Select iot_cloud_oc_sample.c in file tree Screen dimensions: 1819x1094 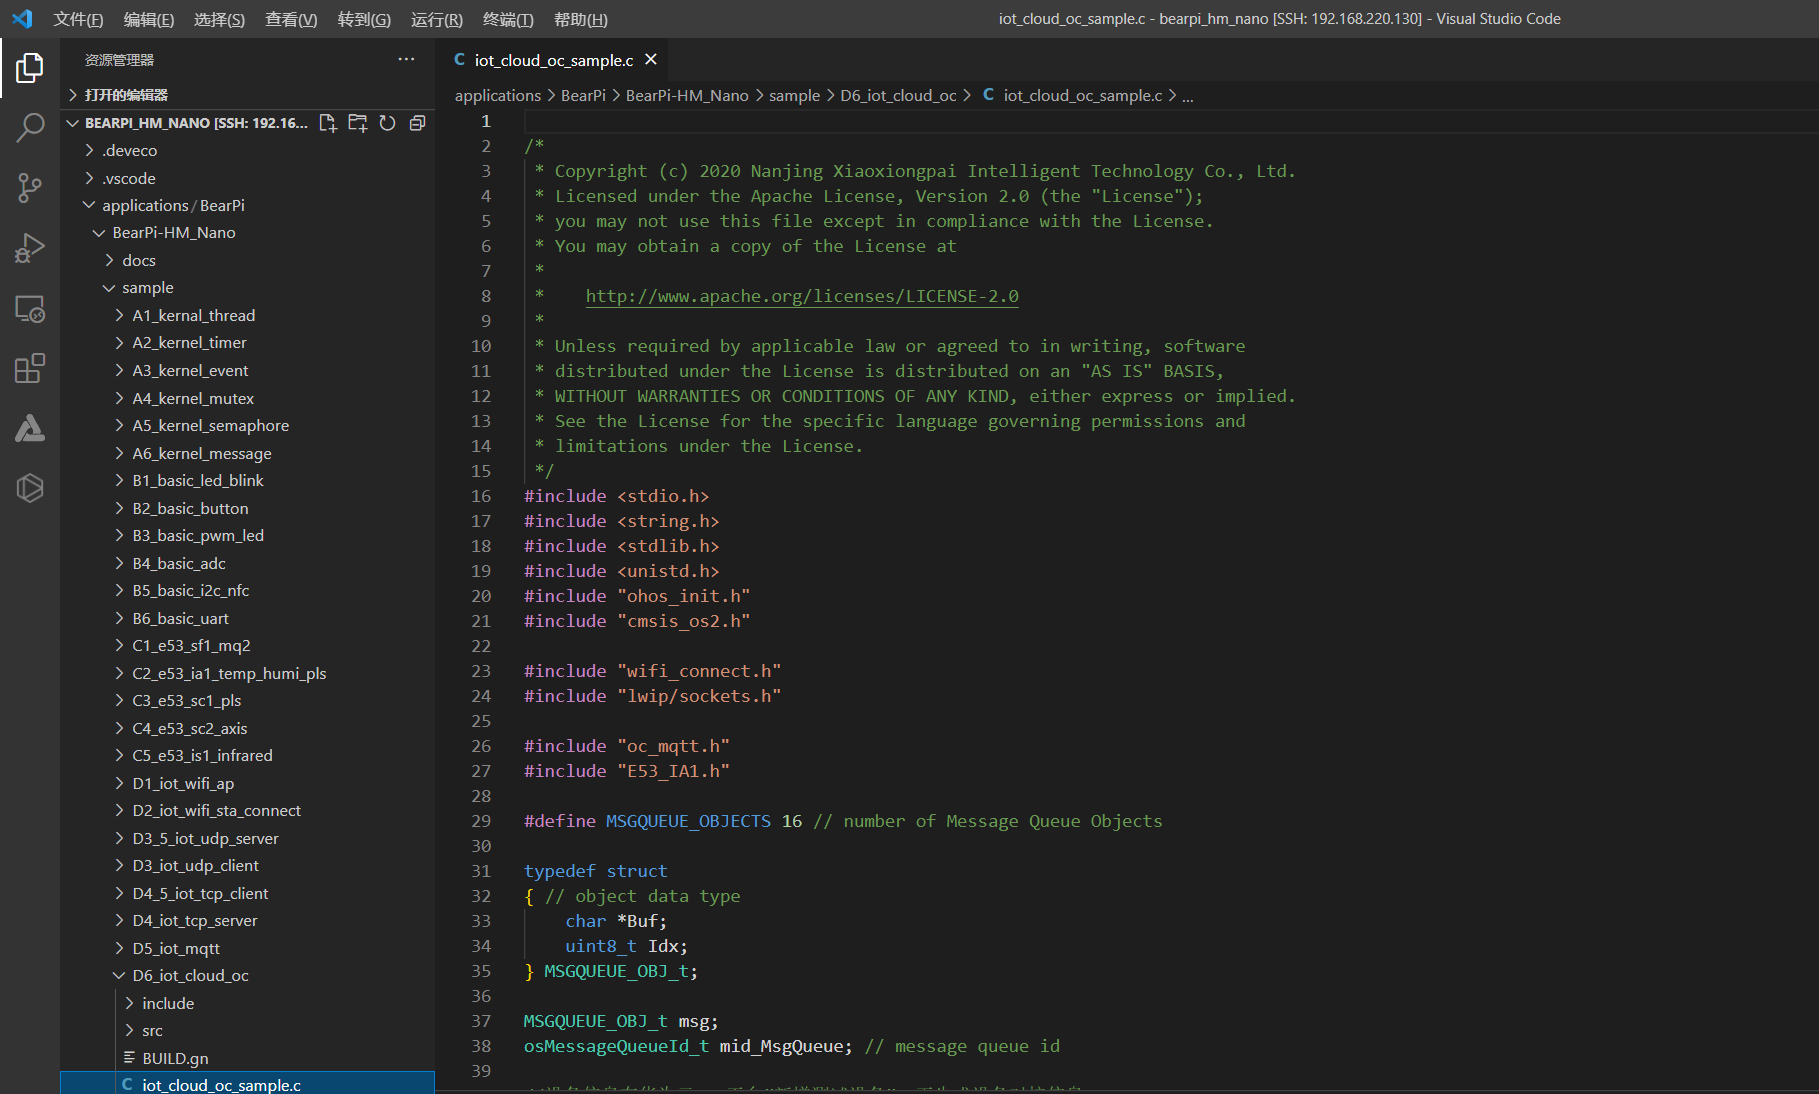pyautogui.click(x=247, y=1084)
